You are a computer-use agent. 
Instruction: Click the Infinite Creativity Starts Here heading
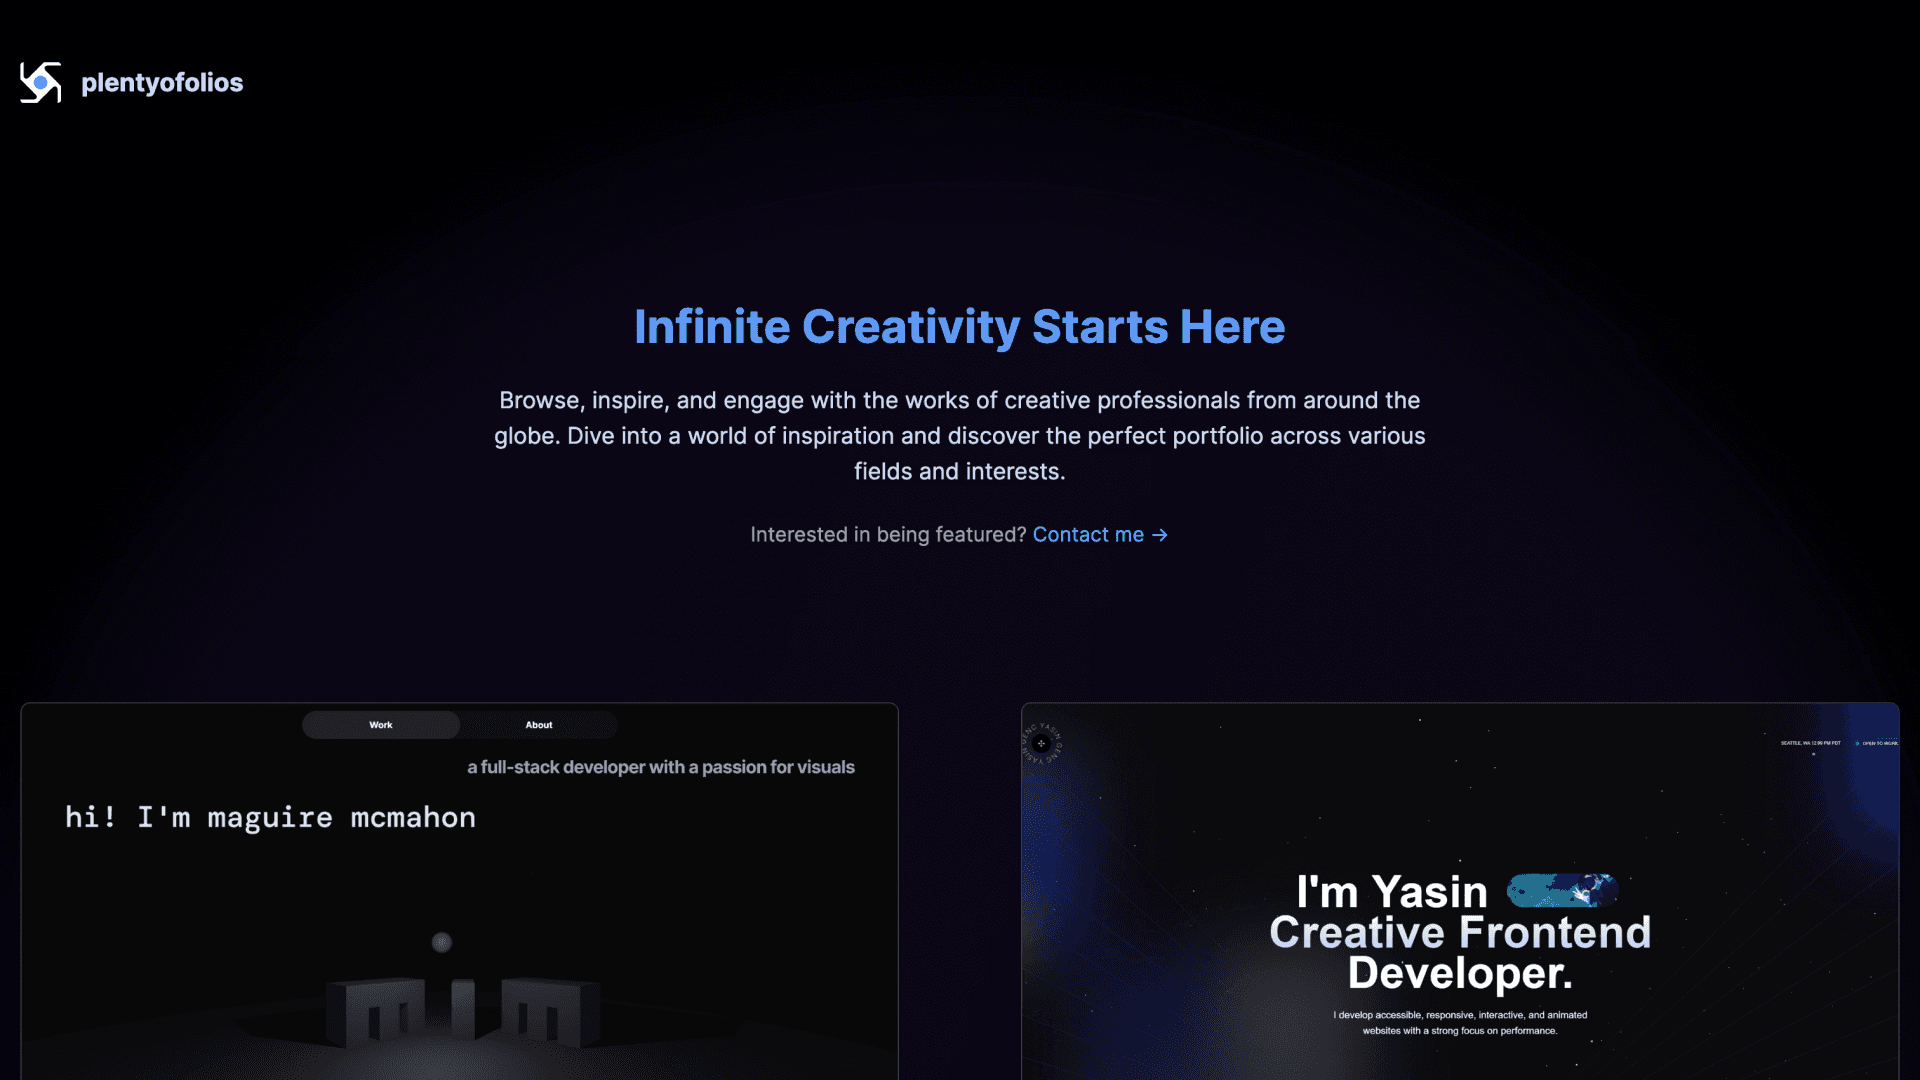[x=960, y=327]
